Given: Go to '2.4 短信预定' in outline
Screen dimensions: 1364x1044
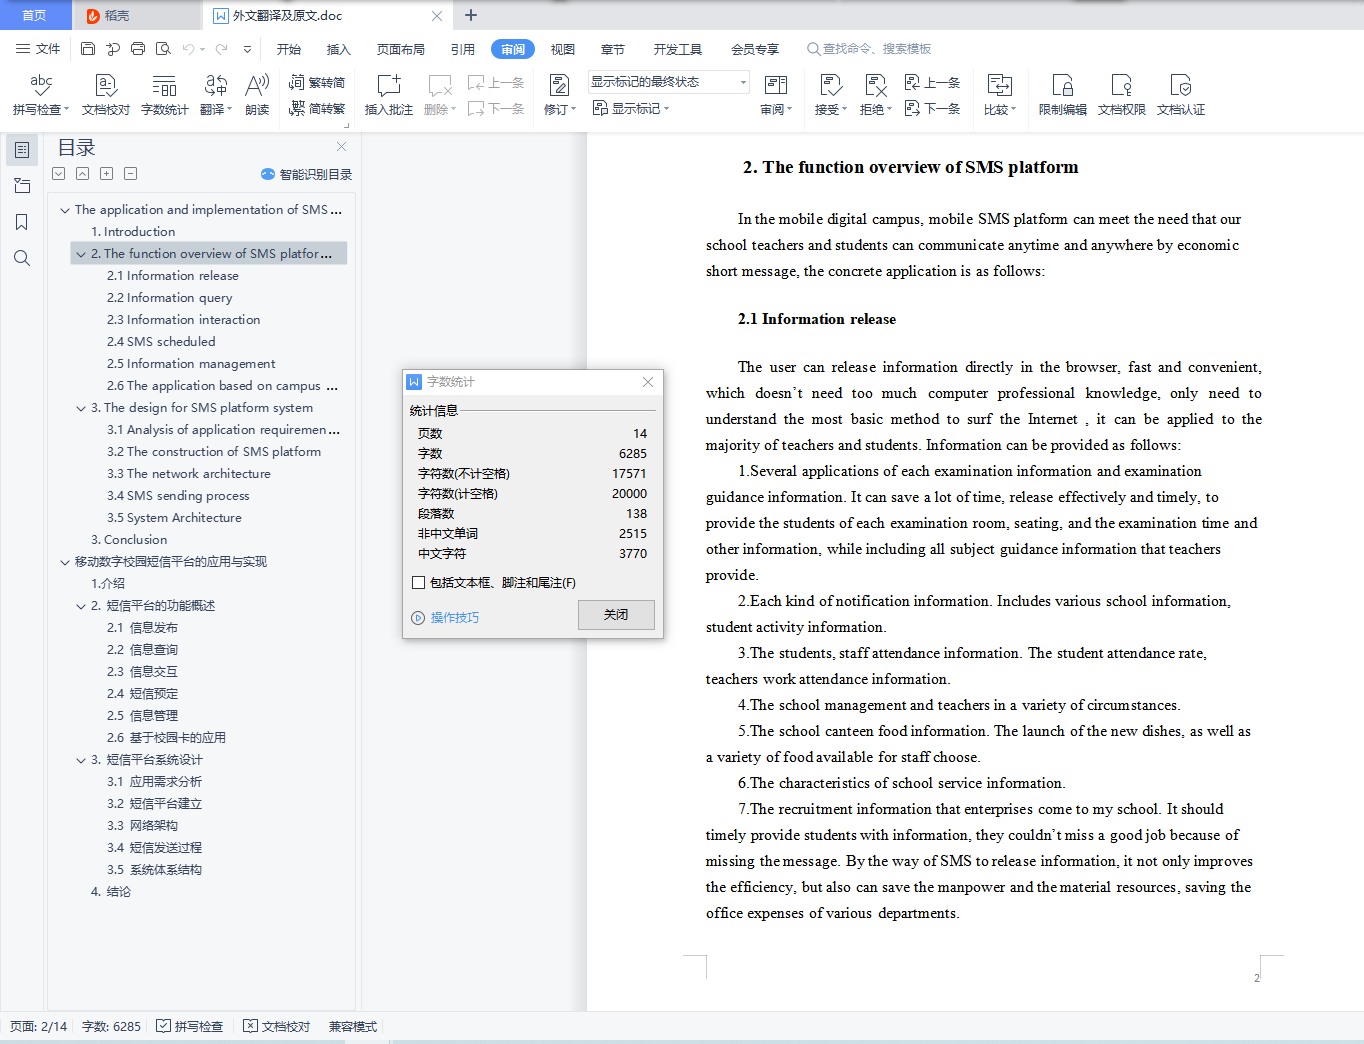Looking at the screenshot, I should pos(142,694).
